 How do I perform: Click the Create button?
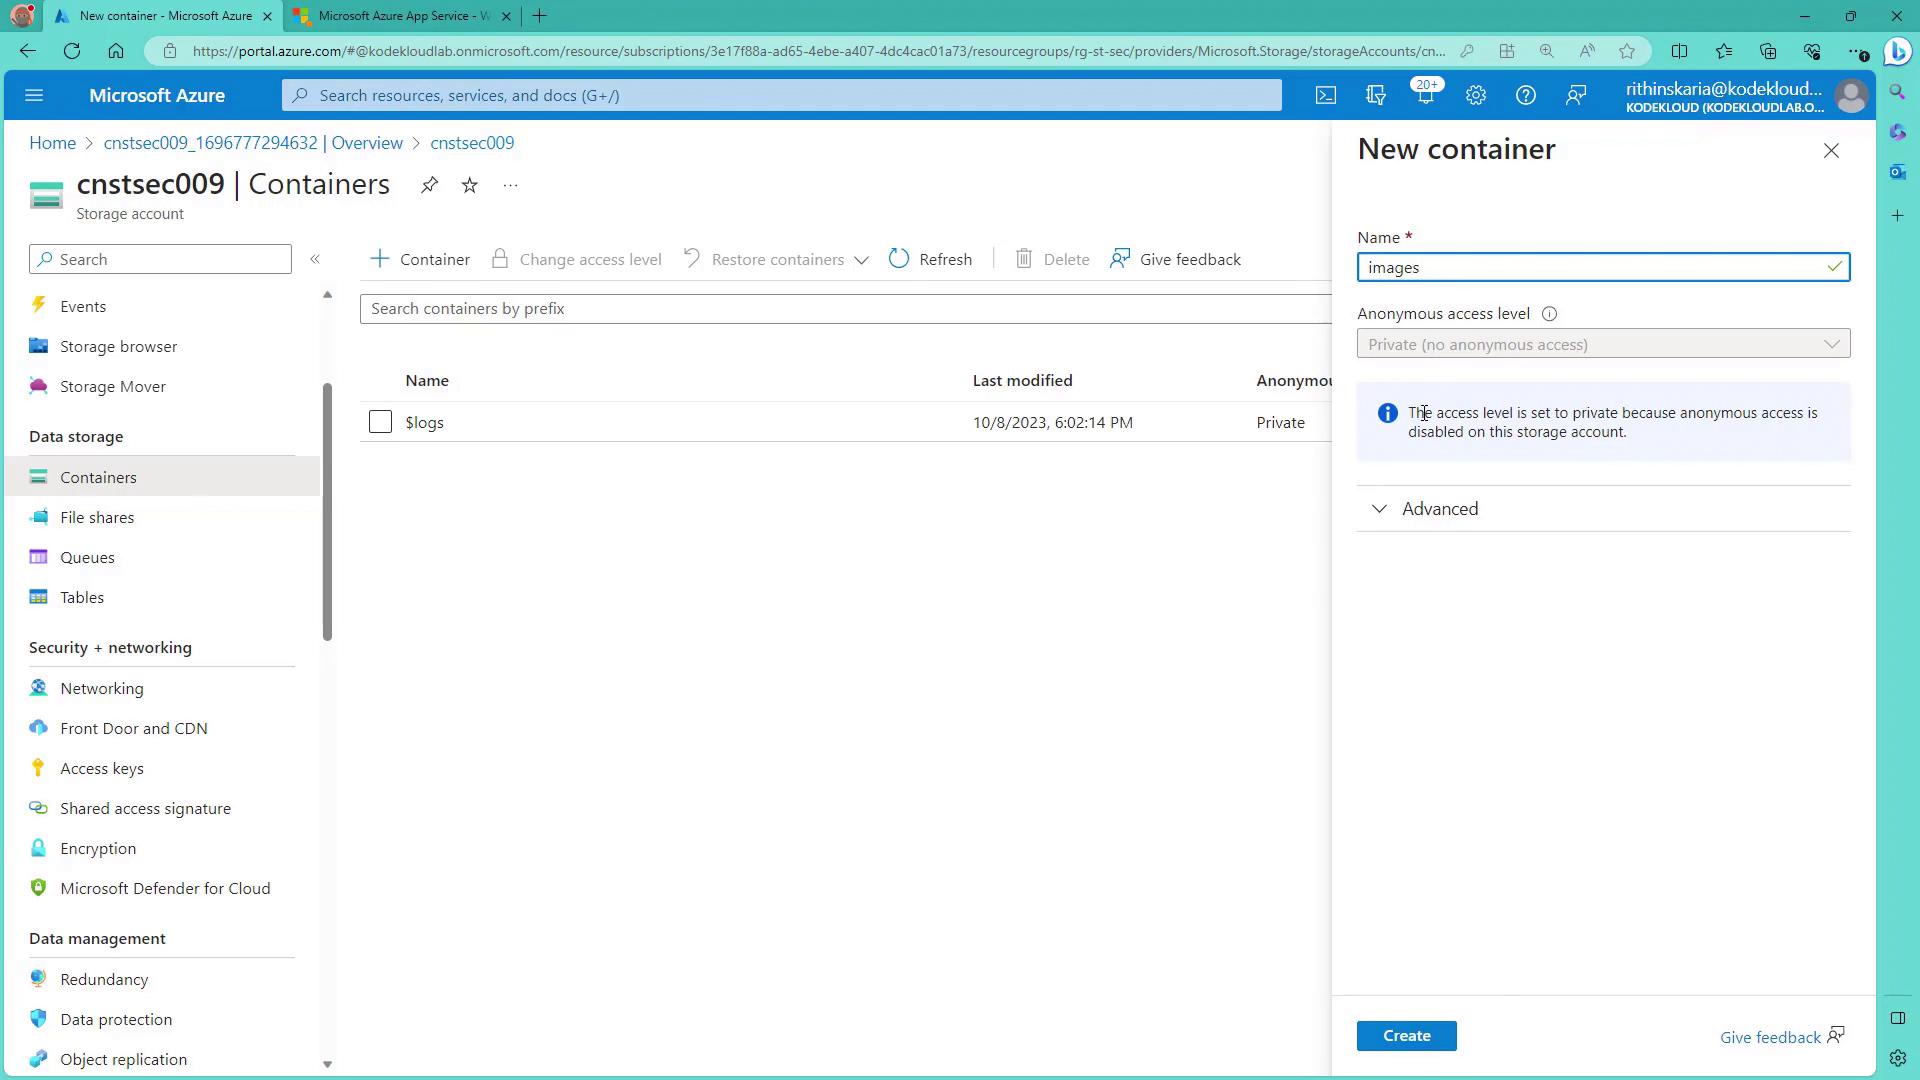point(1406,1036)
